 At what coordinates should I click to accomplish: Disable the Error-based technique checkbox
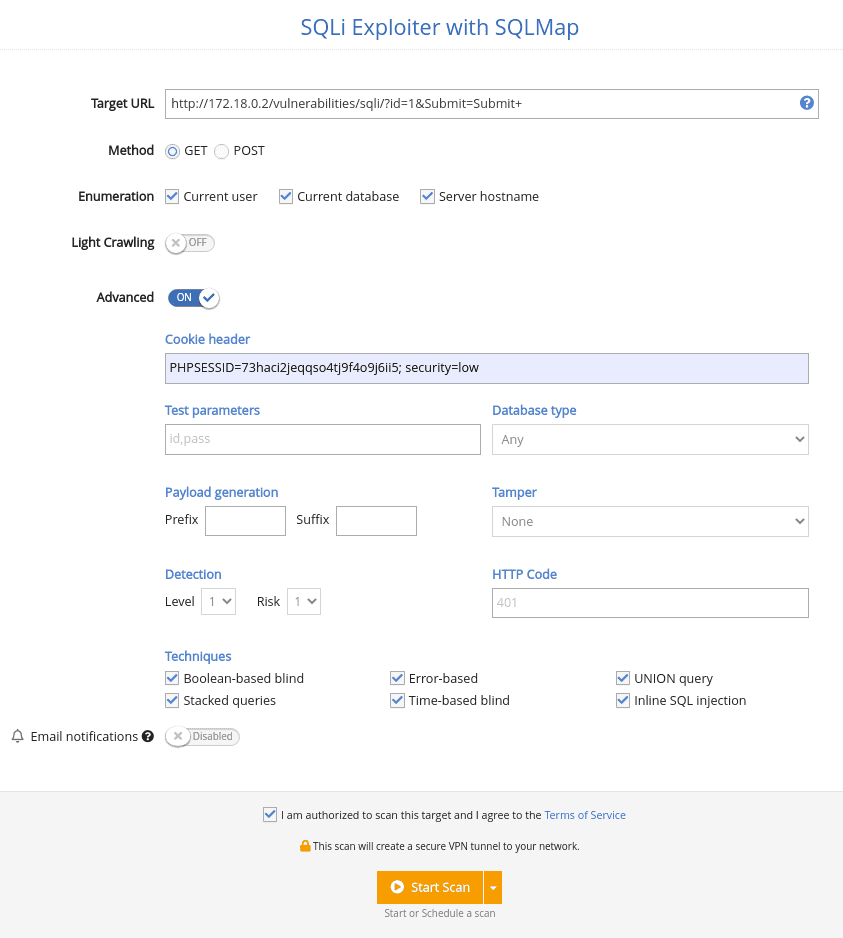(x=397, y=678)
